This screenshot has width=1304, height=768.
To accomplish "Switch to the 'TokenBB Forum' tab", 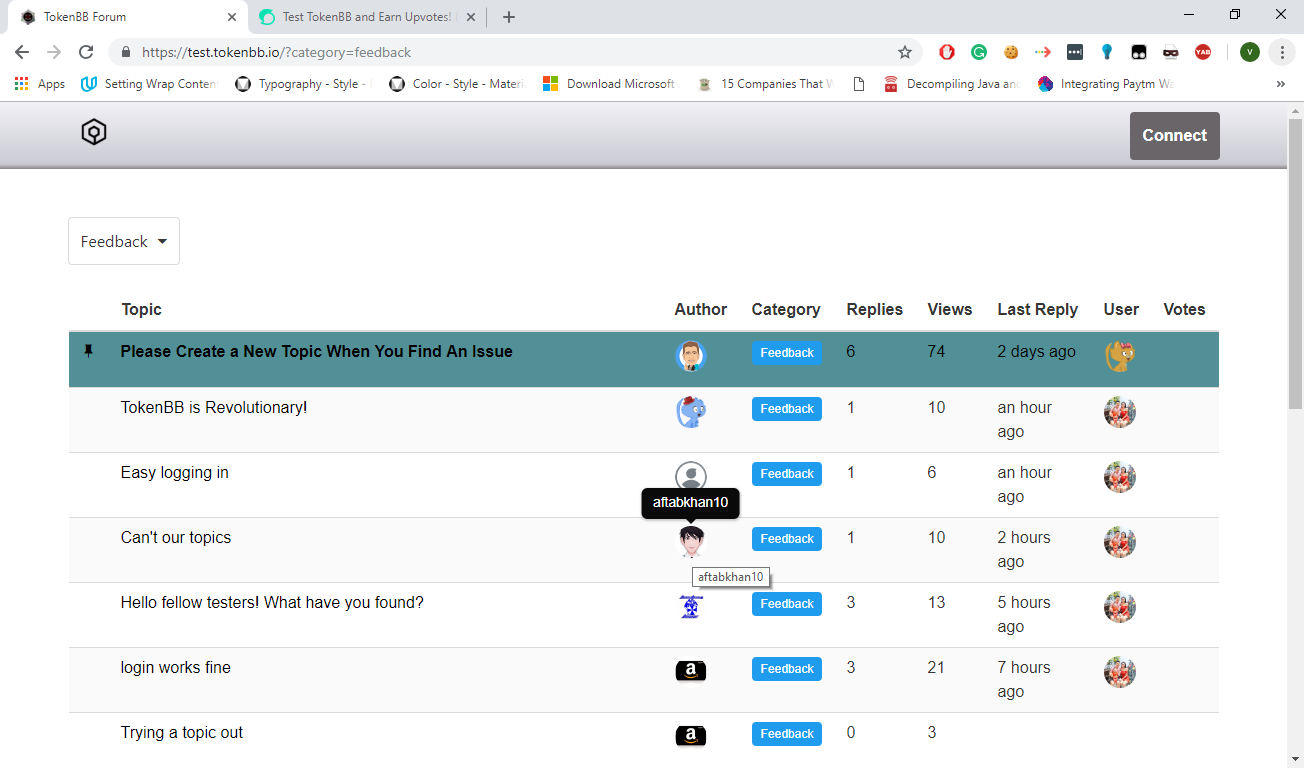I will tap(125, 17).
